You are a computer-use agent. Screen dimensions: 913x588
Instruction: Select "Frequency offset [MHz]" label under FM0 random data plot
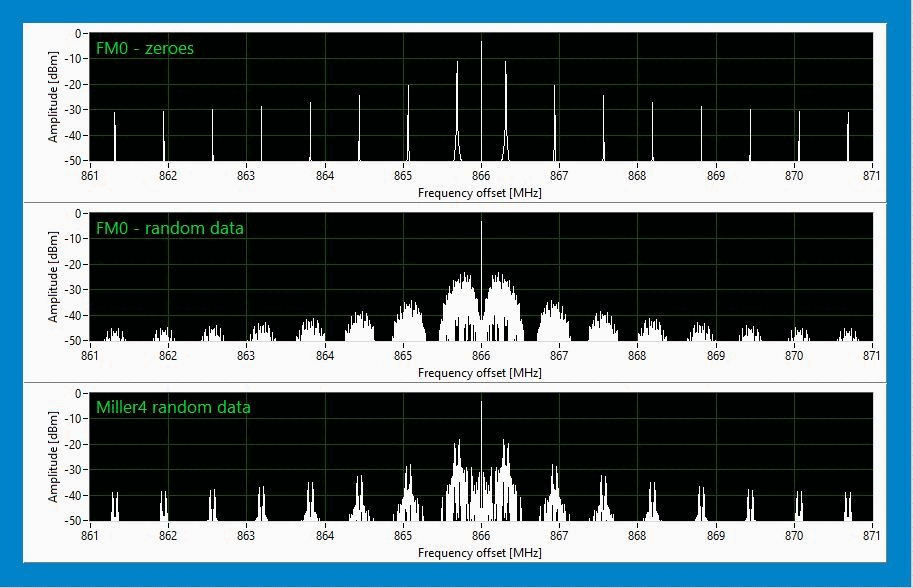click(480, 373)
